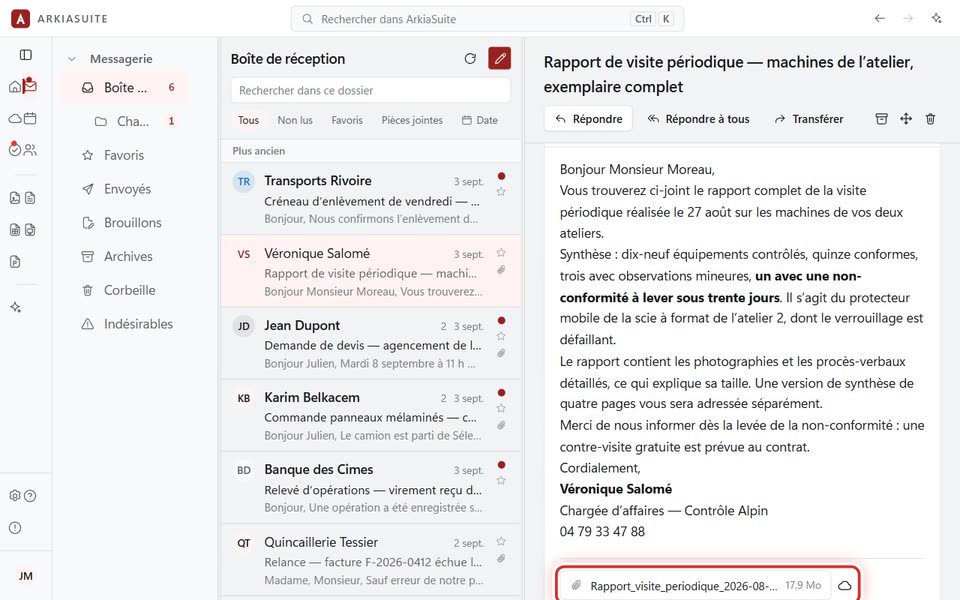Open the Rapport_visite_periodique attachment
Viewport: 960px width, 600px height.
coord(696,586)
